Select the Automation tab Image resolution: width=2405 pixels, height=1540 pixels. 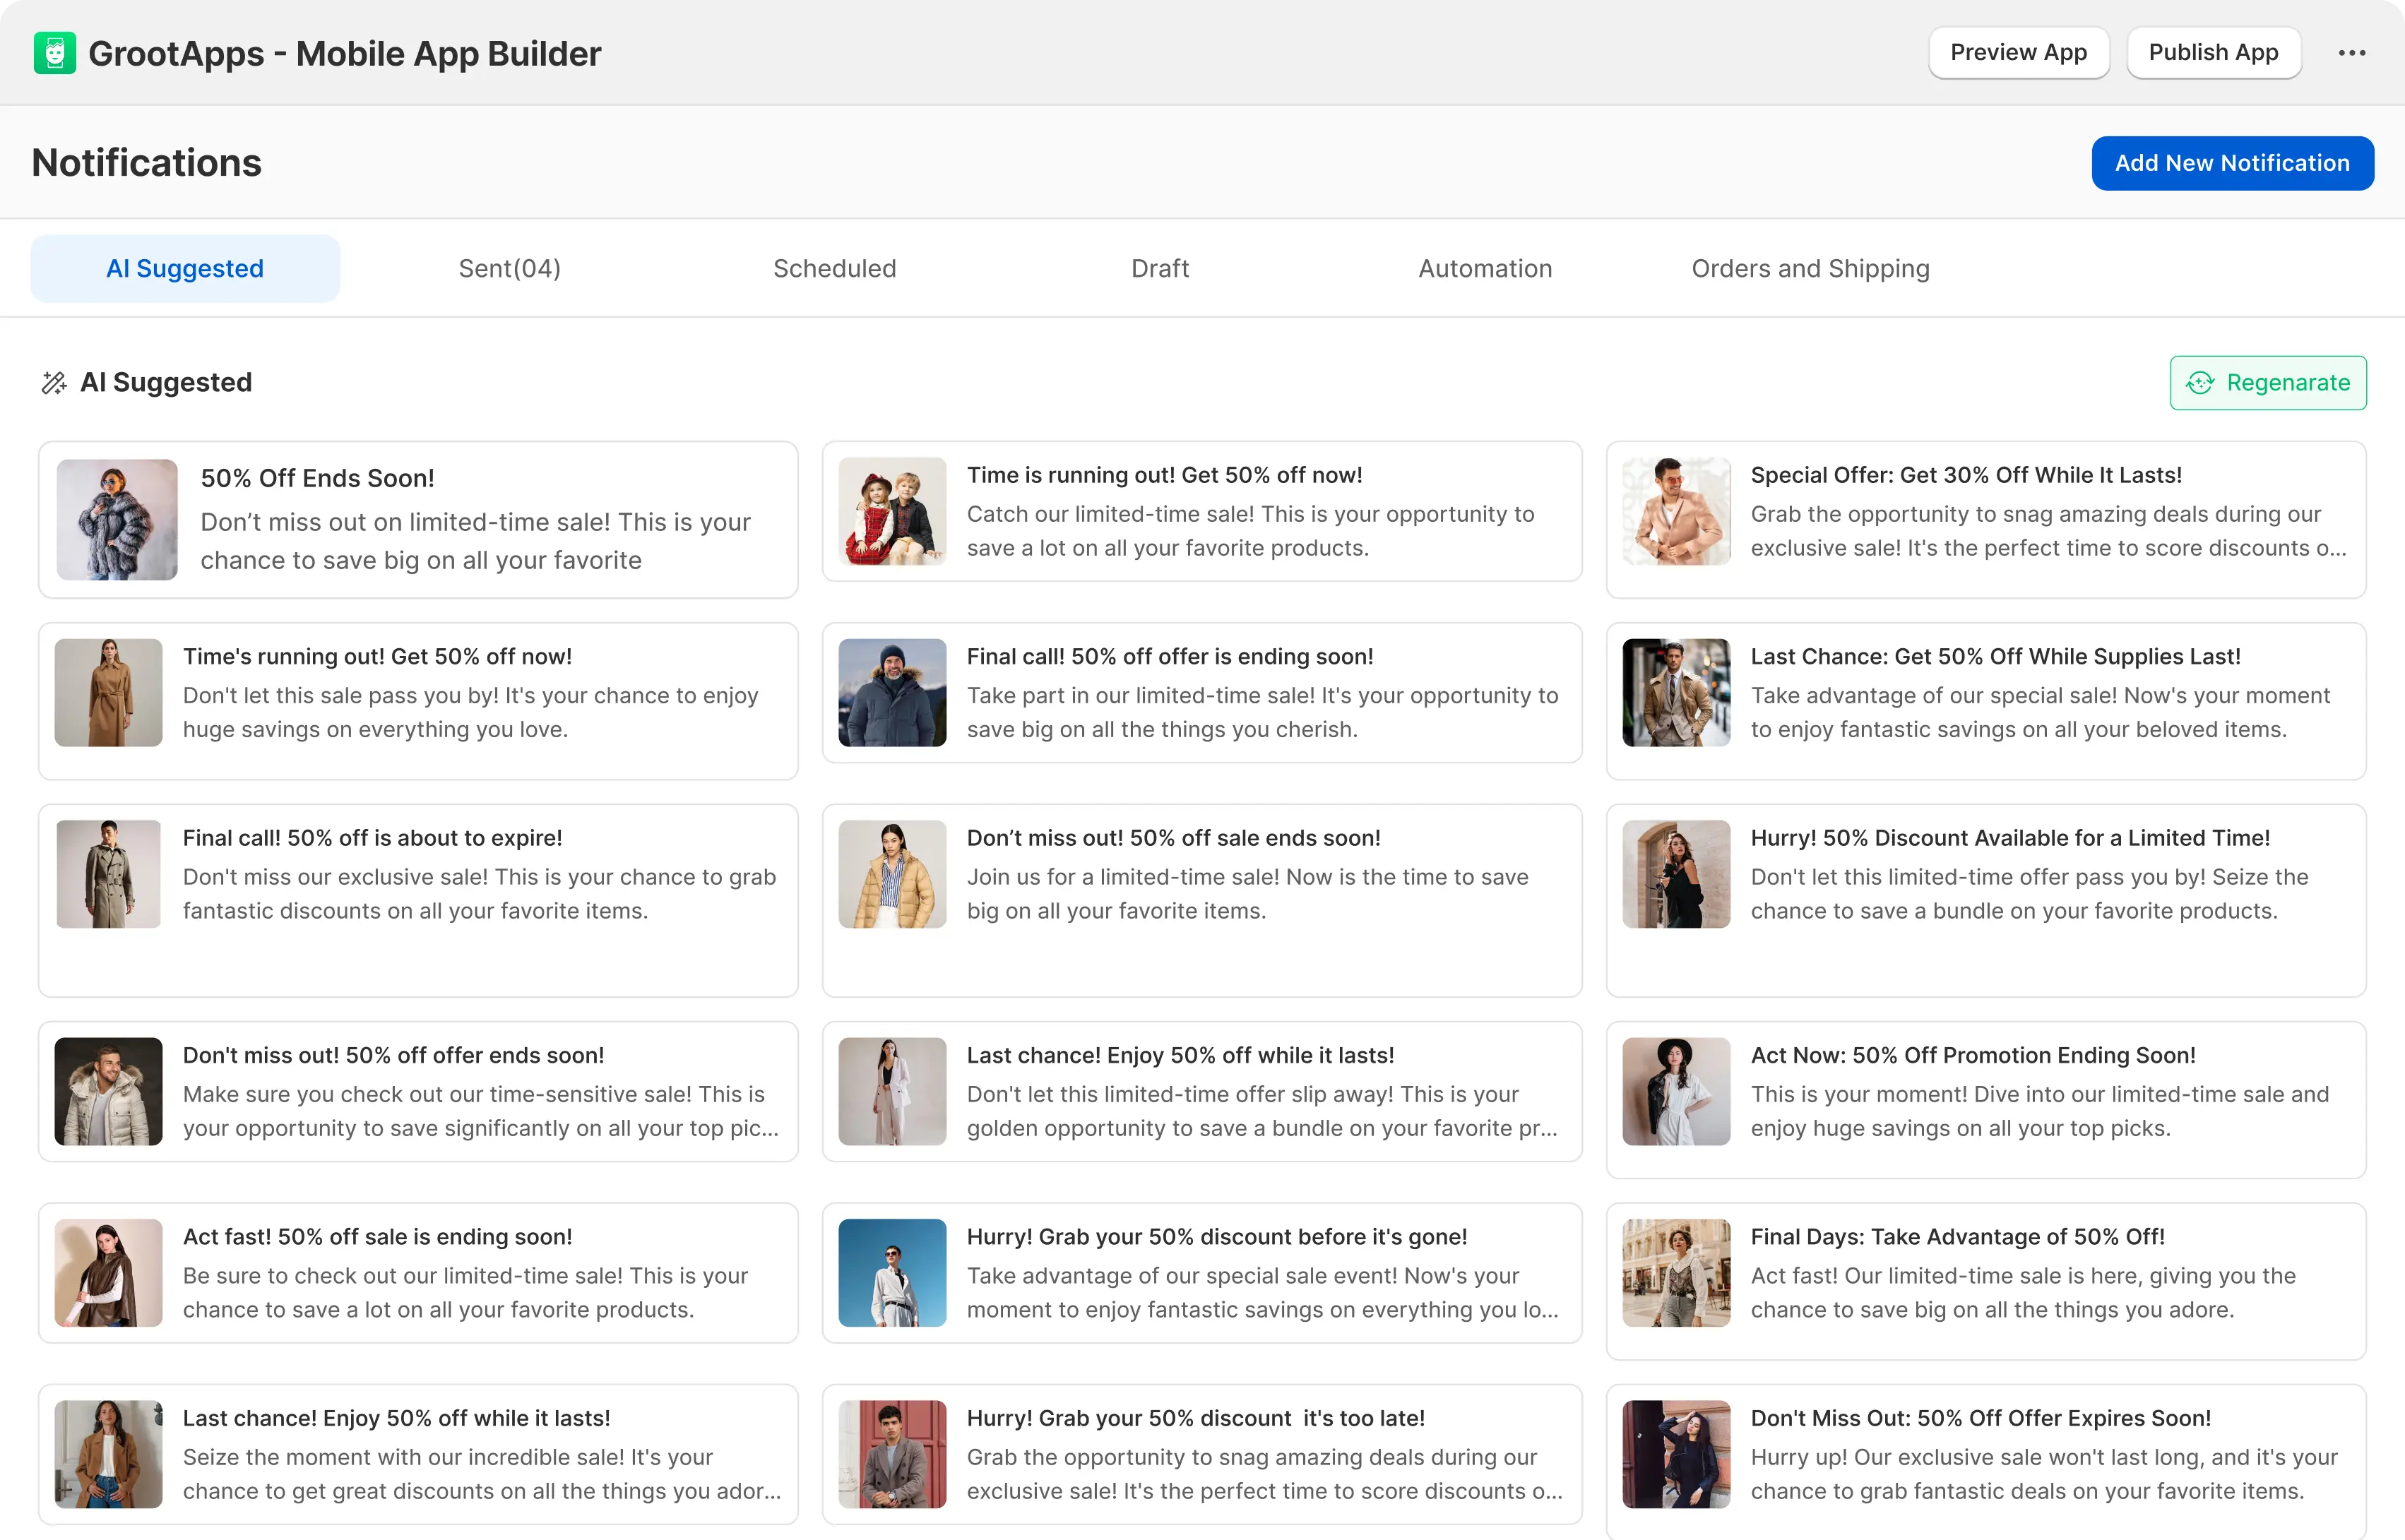tap(1484, 268)
